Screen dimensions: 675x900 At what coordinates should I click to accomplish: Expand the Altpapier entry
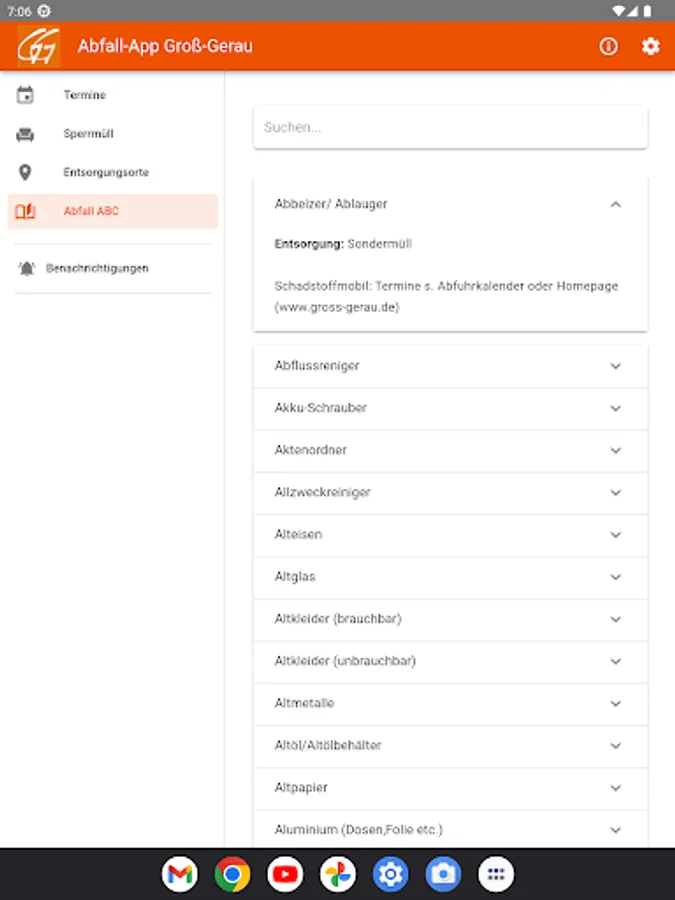(x=450, y=788)
